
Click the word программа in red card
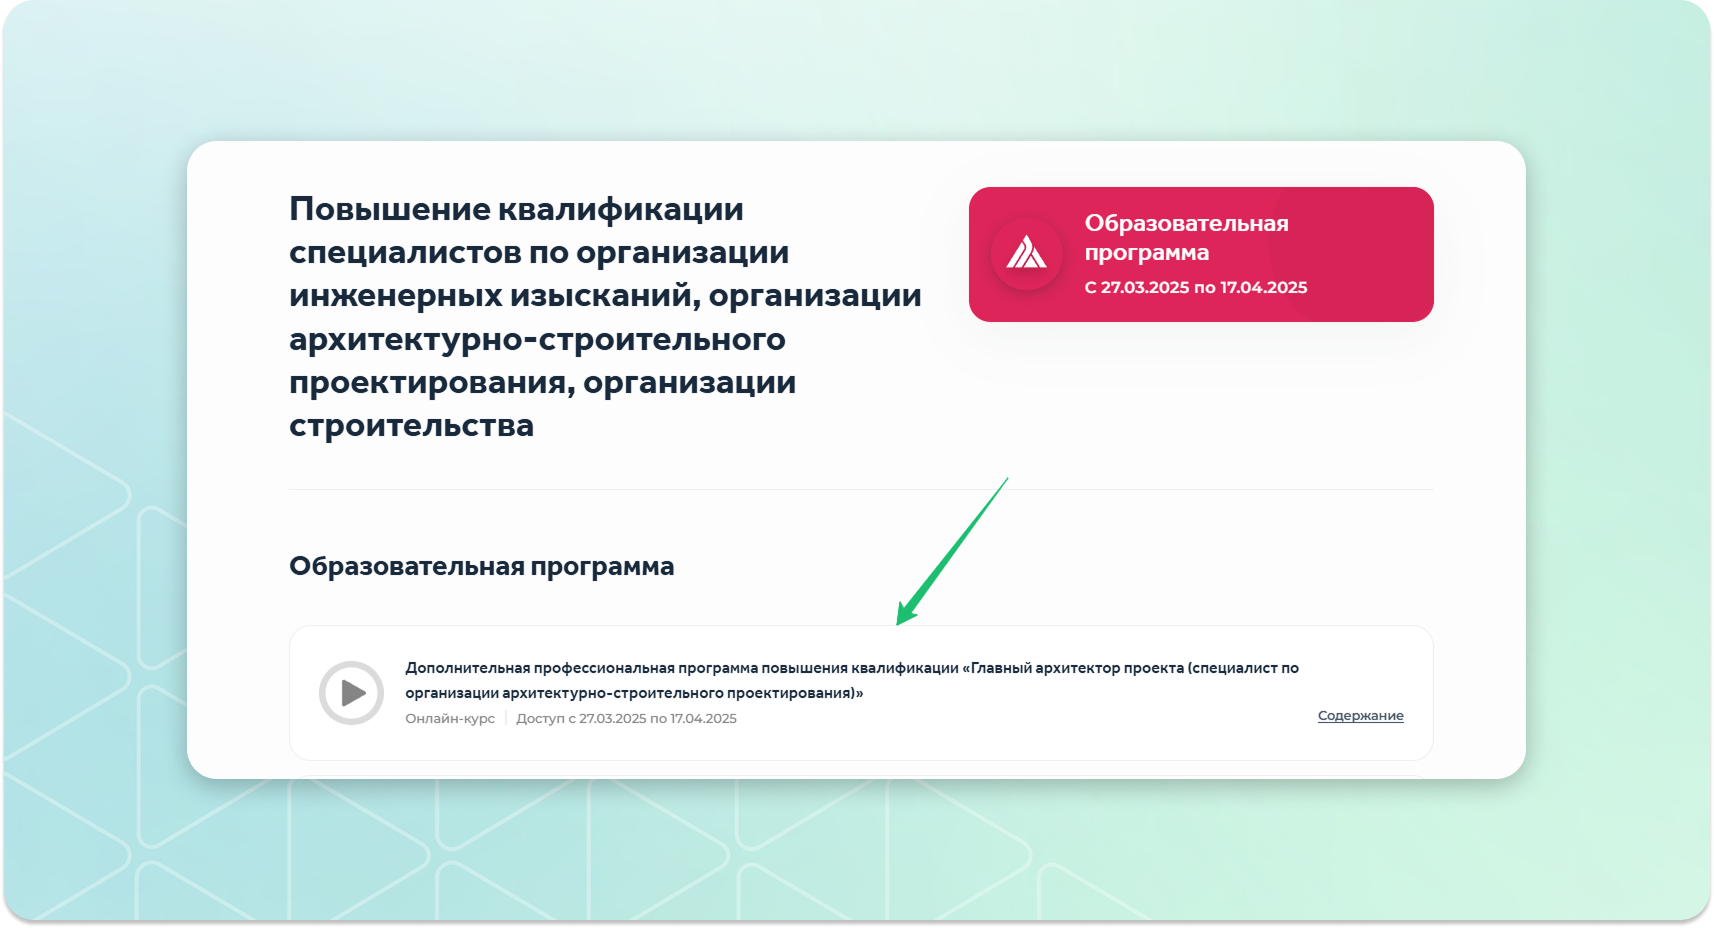click(x=1146, y=253)
